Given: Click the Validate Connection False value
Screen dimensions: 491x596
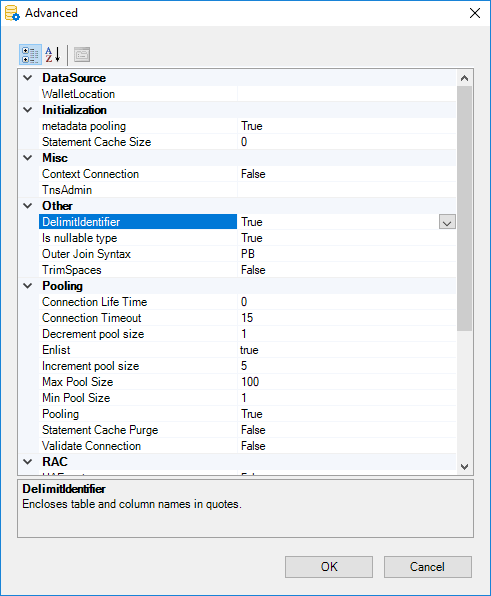Looking at the screenshot, I should [347, 445].
